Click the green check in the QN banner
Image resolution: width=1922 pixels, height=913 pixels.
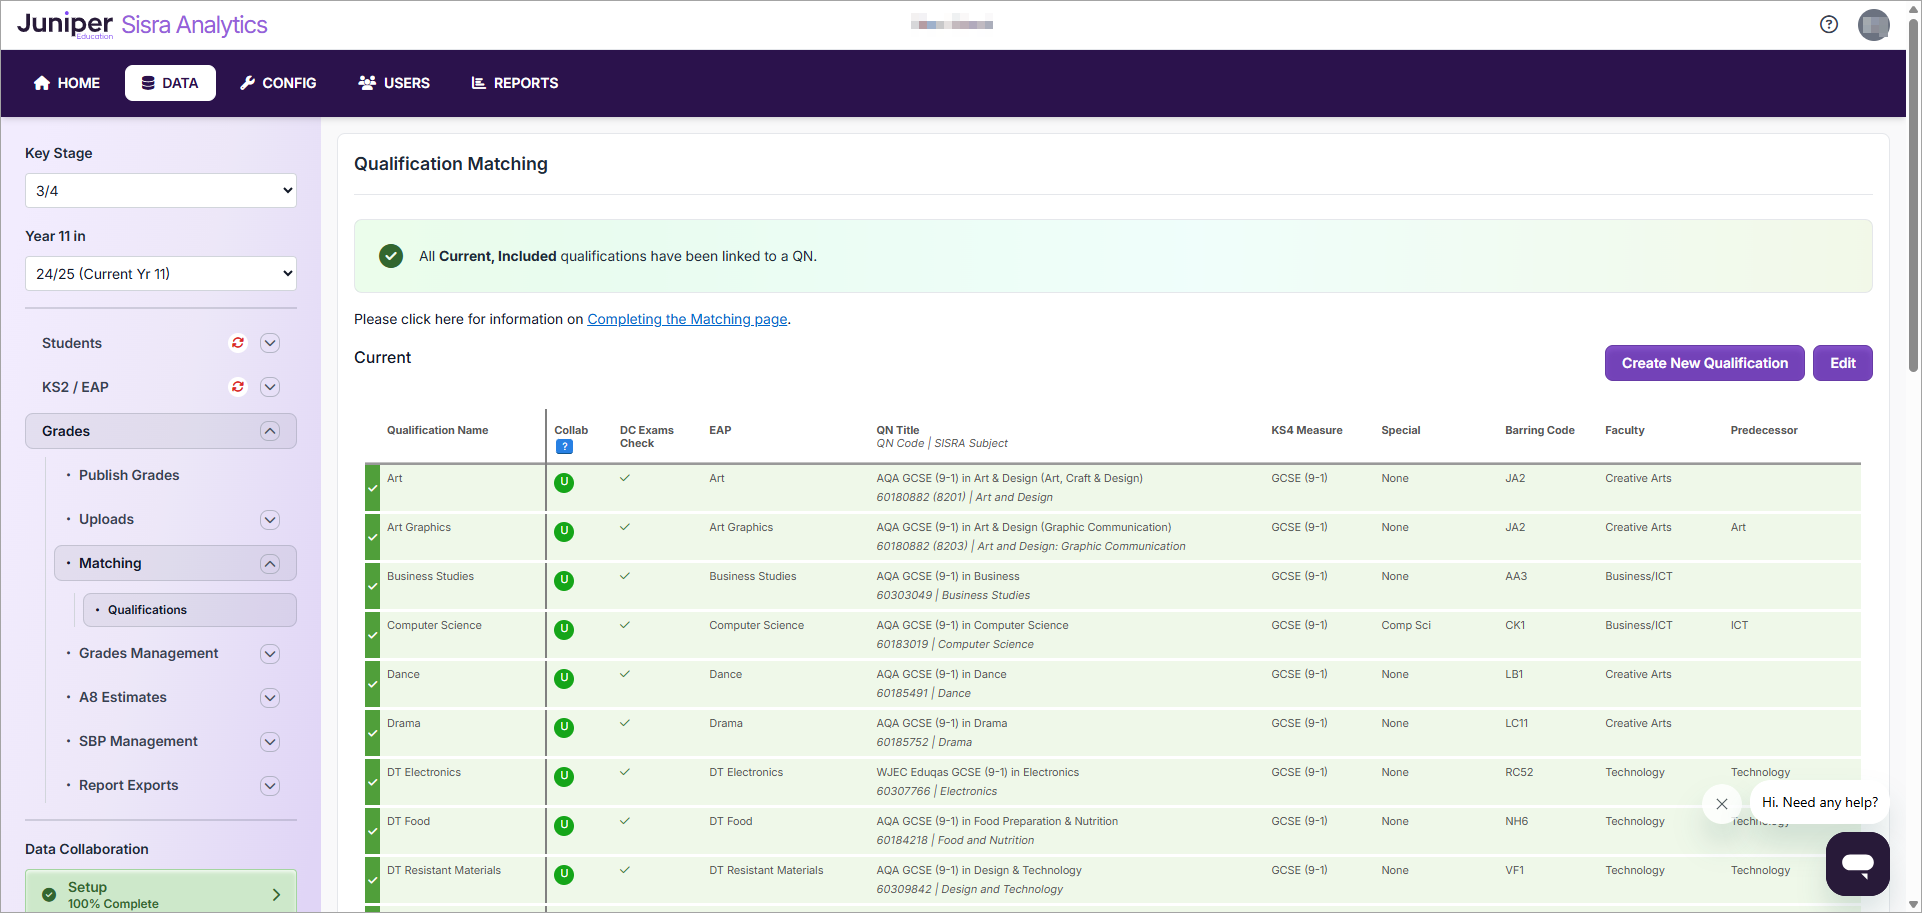pyautogui.click(x=390, y=256)
